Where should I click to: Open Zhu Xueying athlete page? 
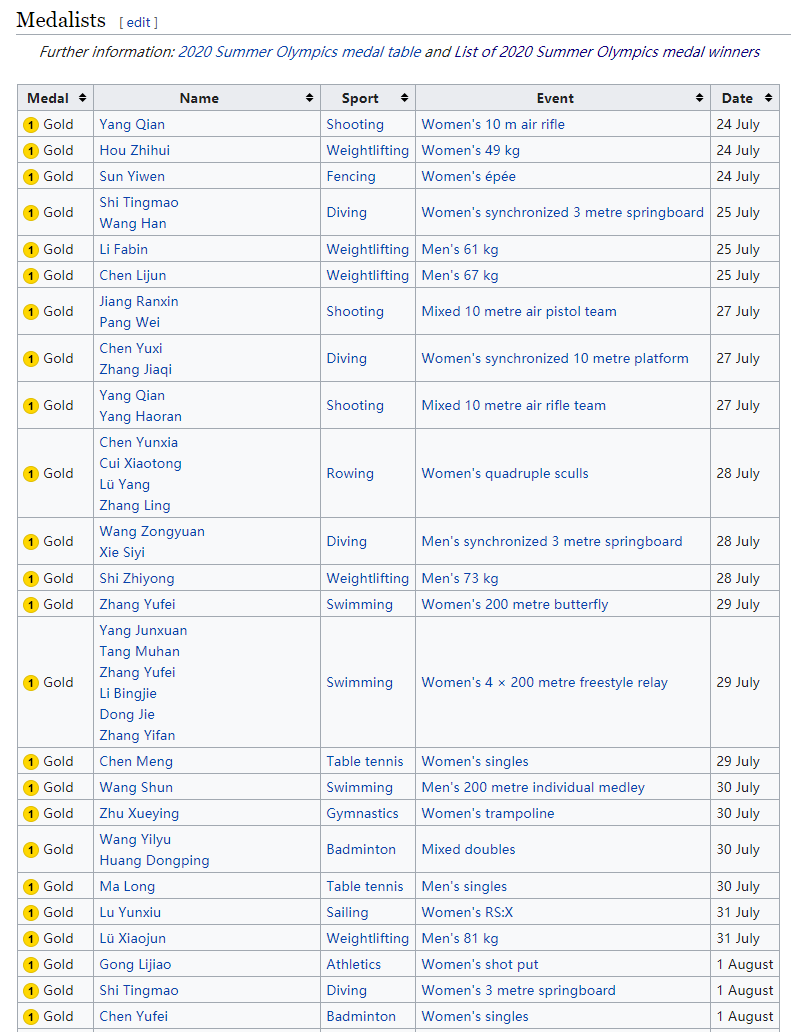(x=139, y=813)
